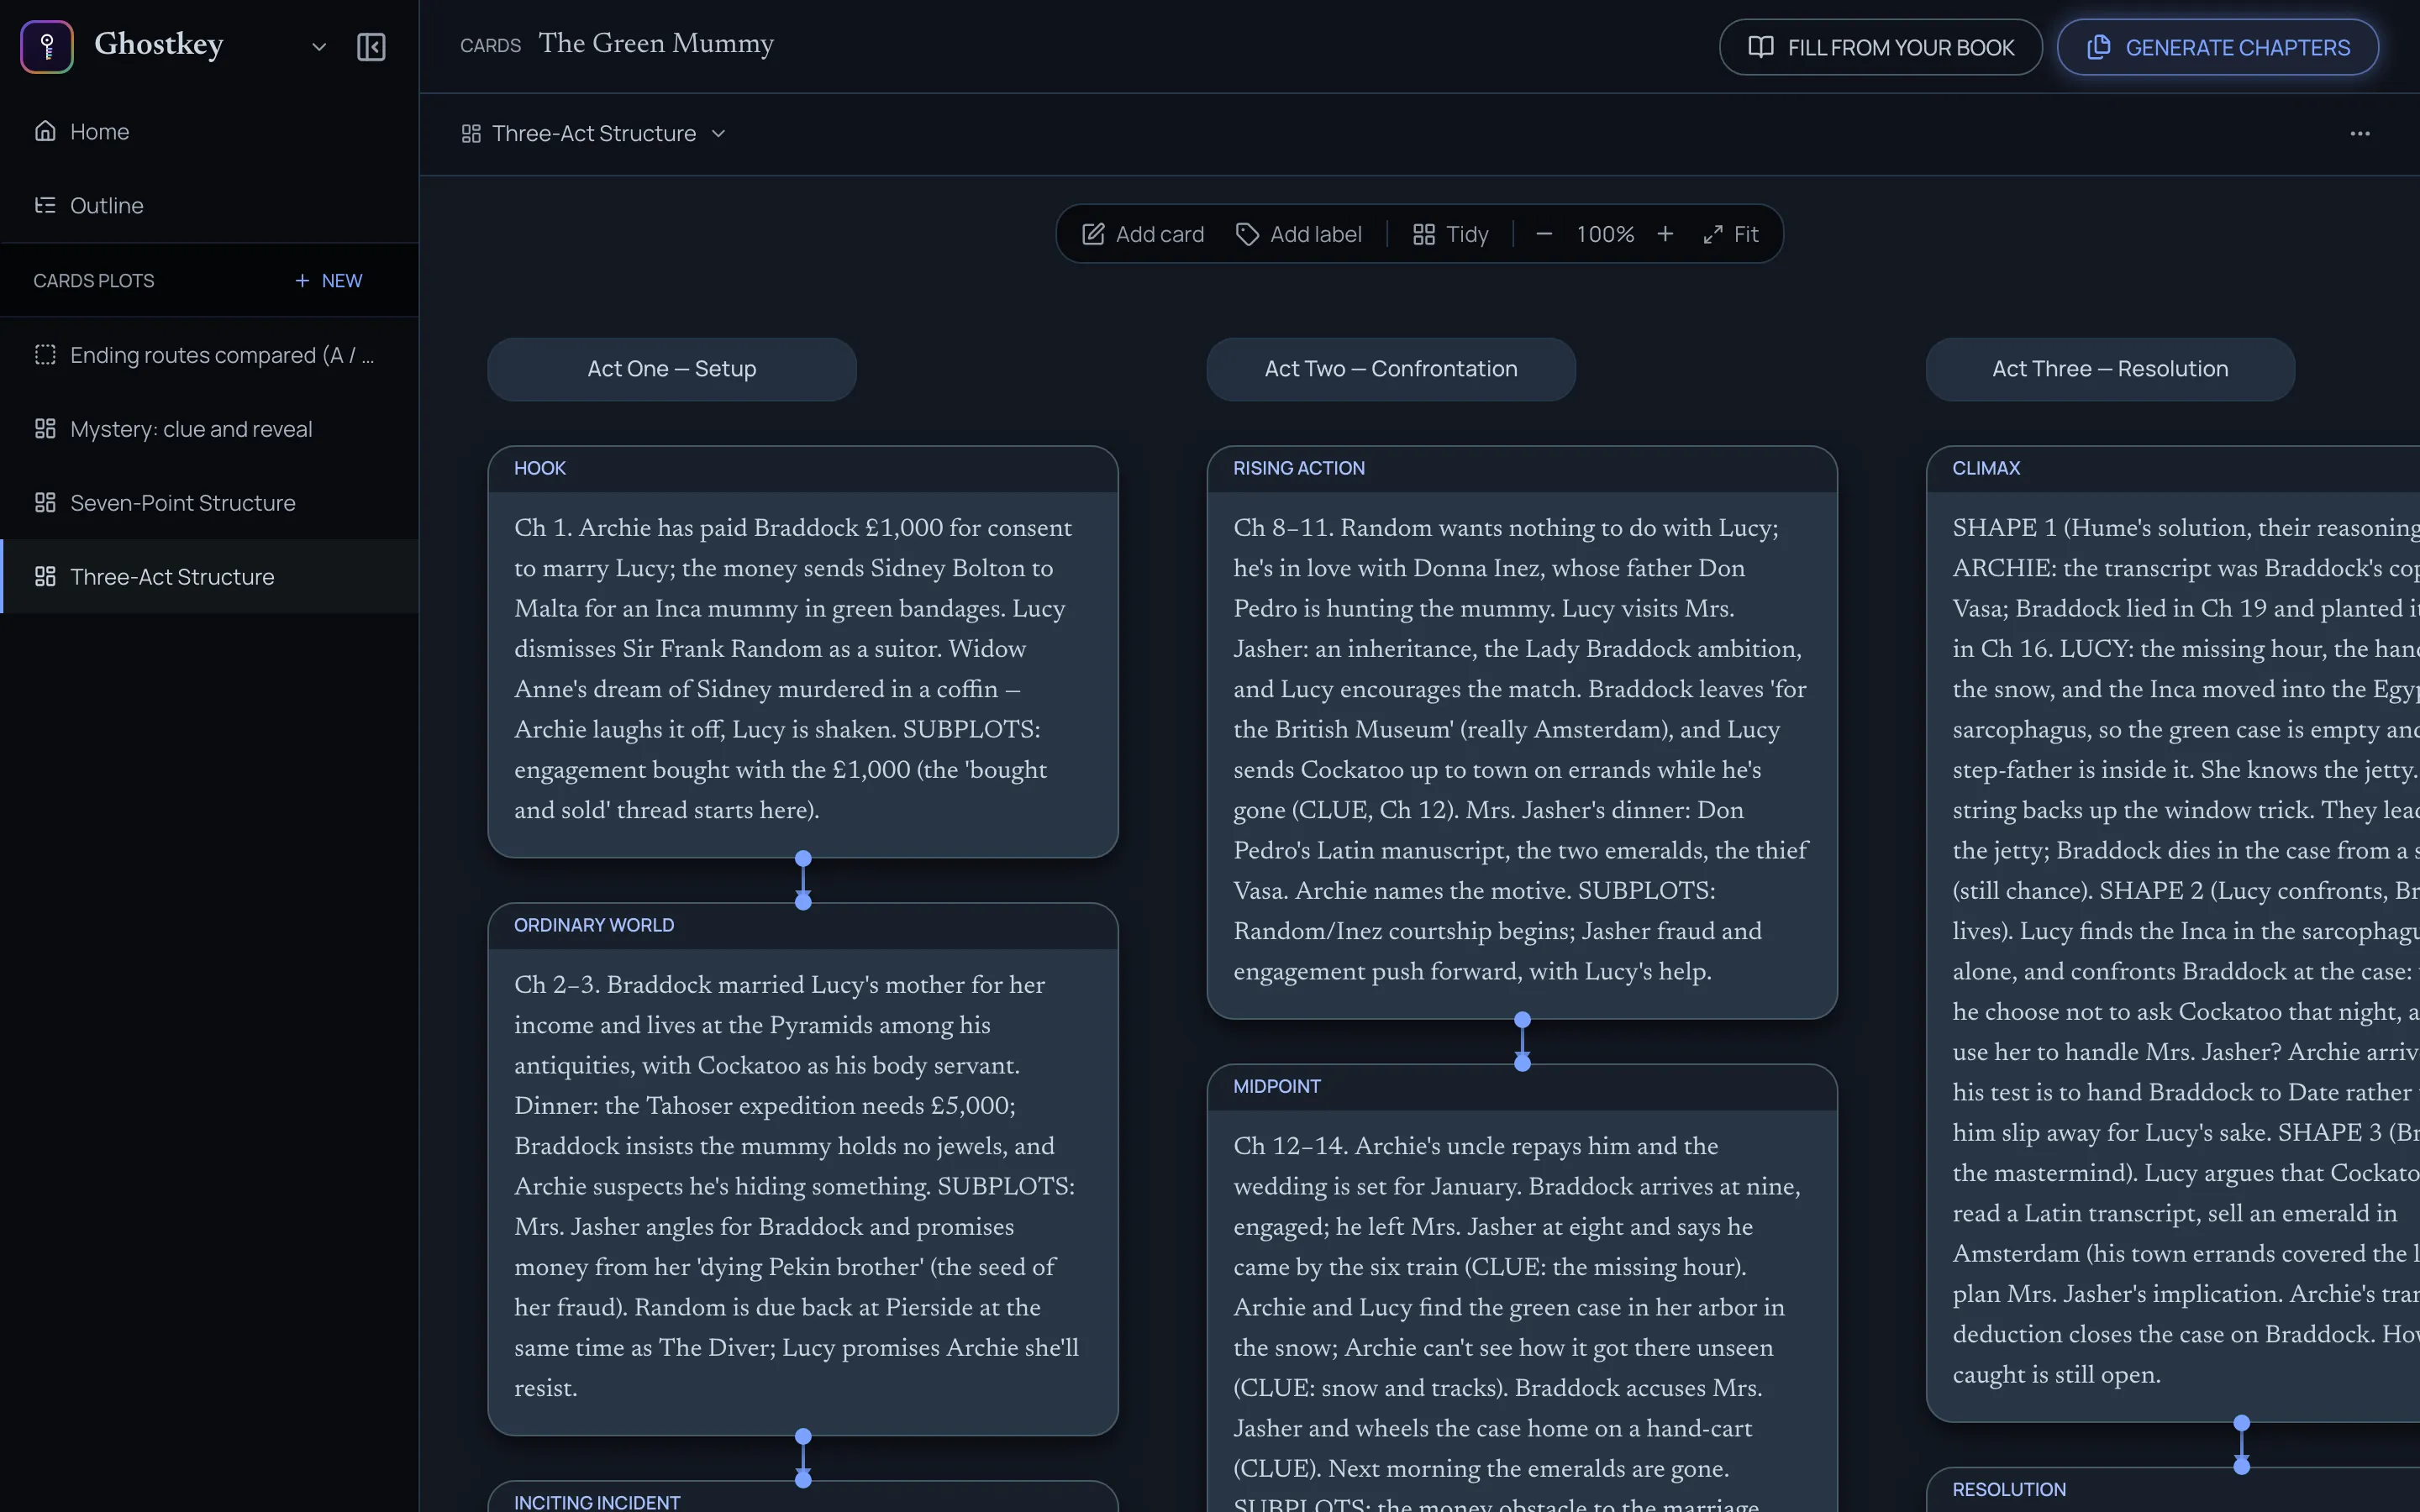Click connector between Climax and Resolution
Image resolution: width=2420 pixels, height=1512 pixels.
point(2242,1444)
